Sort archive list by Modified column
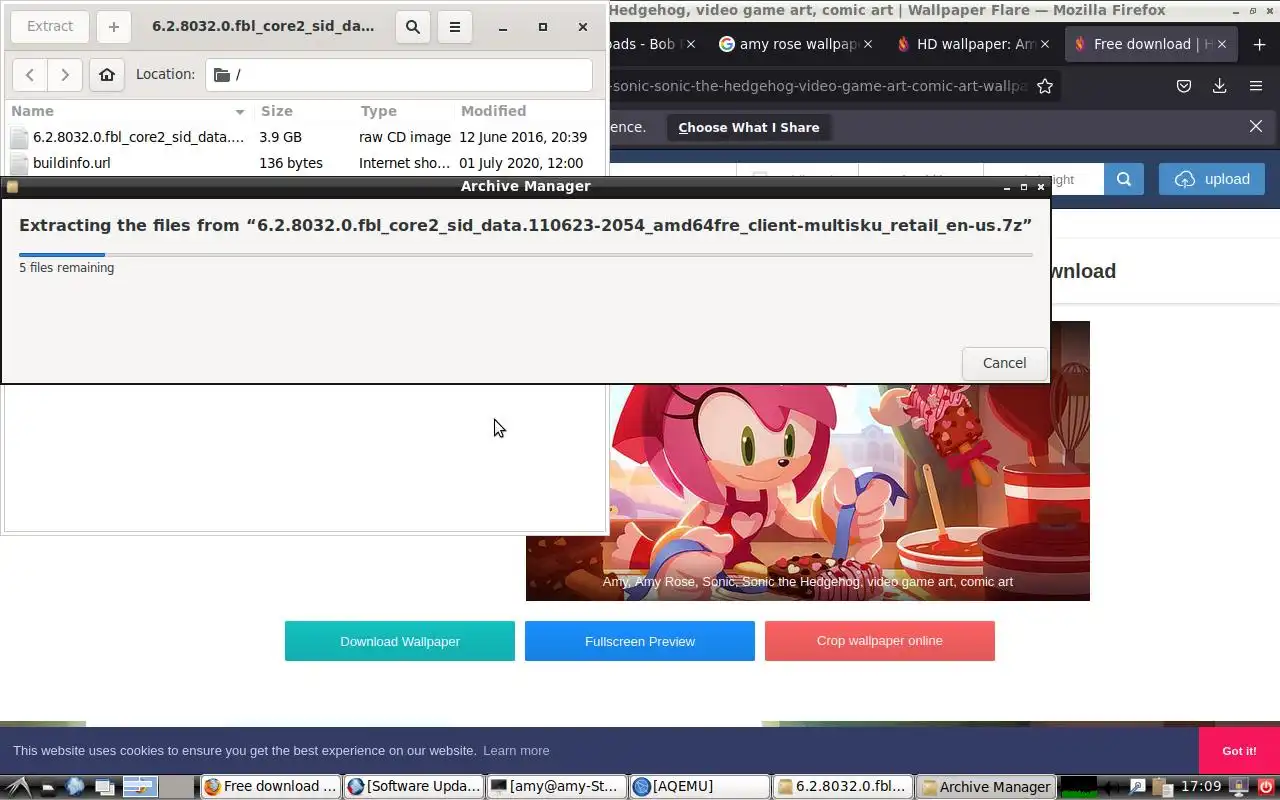1280x800 pixels. coord(528,111)
